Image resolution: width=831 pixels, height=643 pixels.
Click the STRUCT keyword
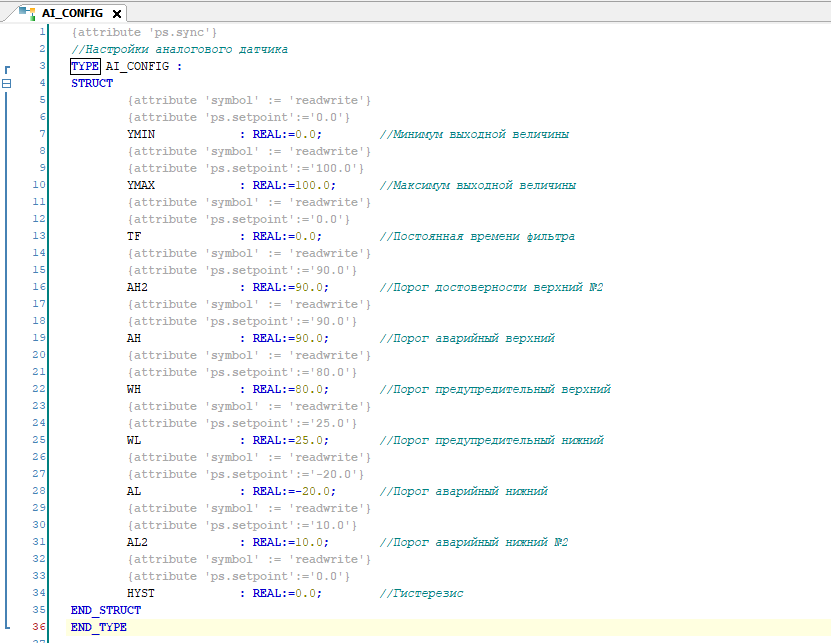92,84
